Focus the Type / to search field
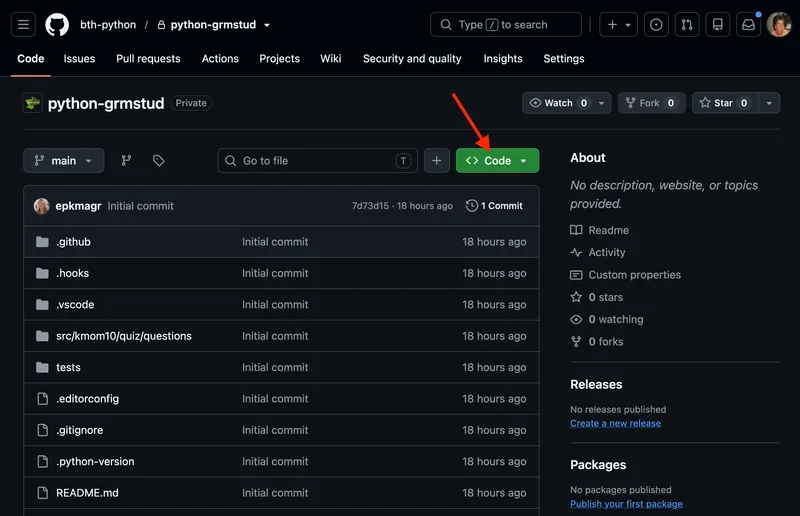 click(506, 24)
